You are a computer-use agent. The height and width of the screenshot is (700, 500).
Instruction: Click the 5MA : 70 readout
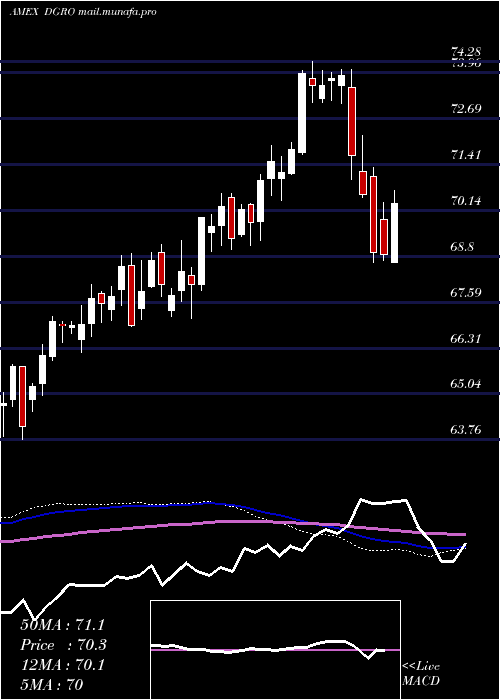[x=52, y=684]
